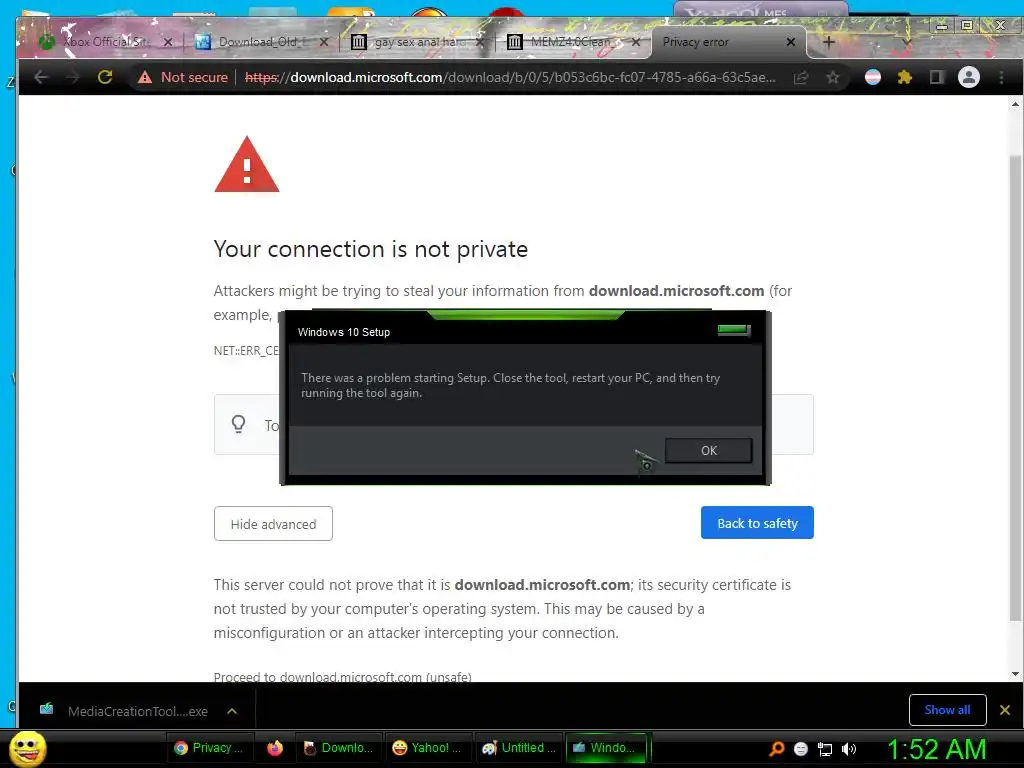Toggle the browser side panel icon

(936, 77)
